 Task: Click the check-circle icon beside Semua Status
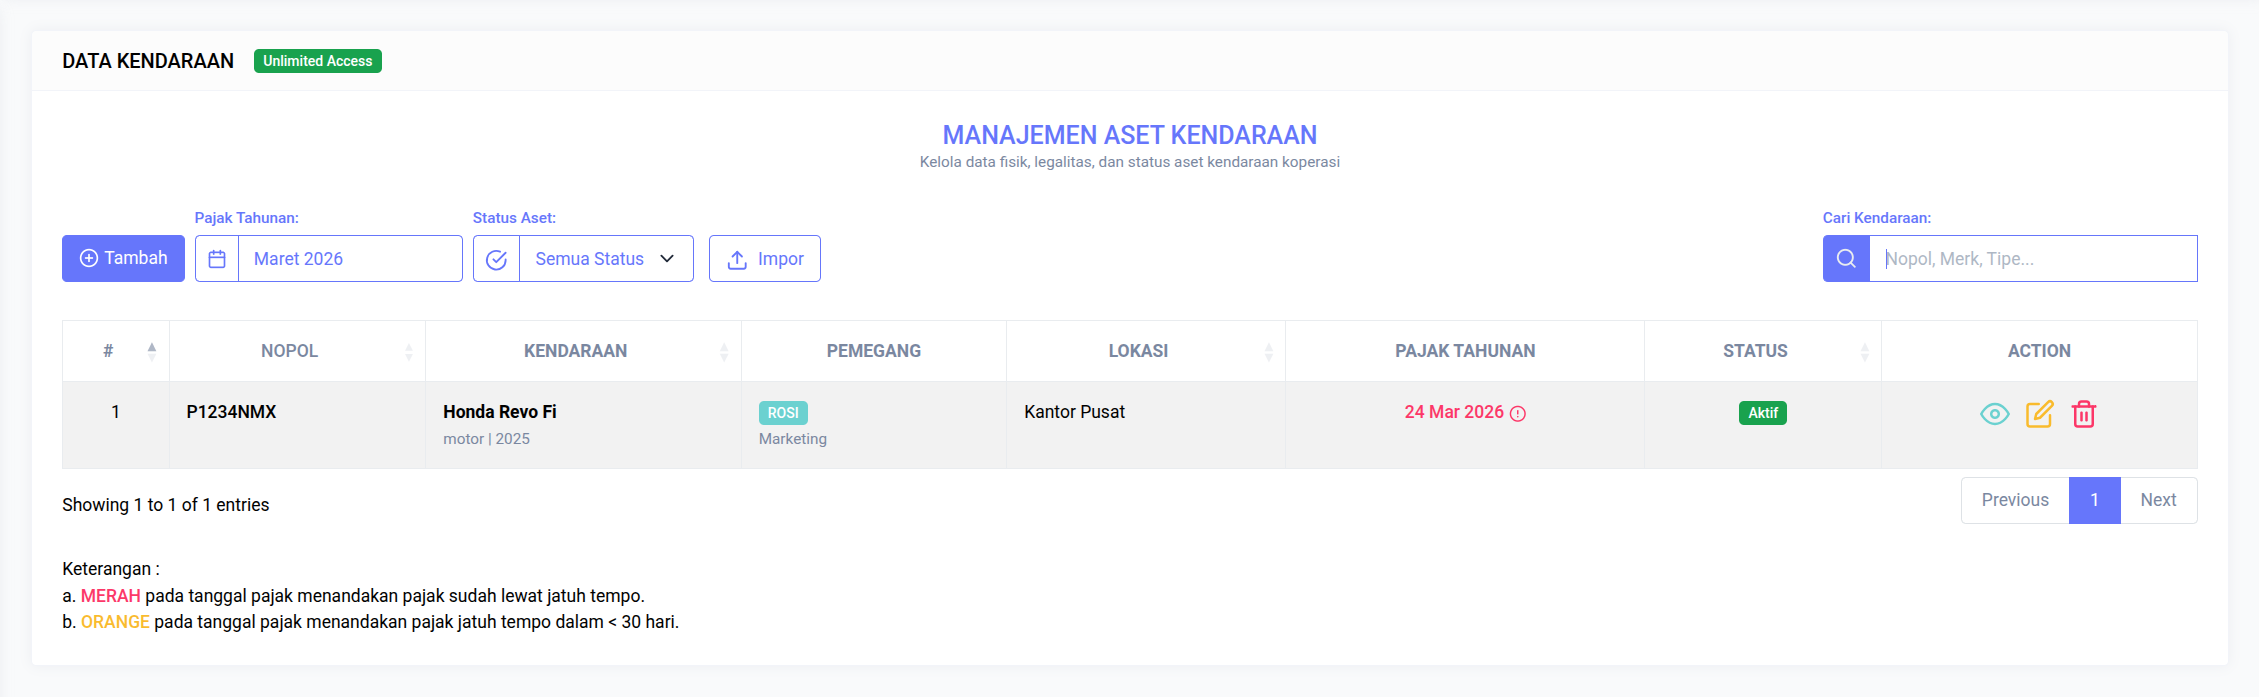tap(496, 259)
